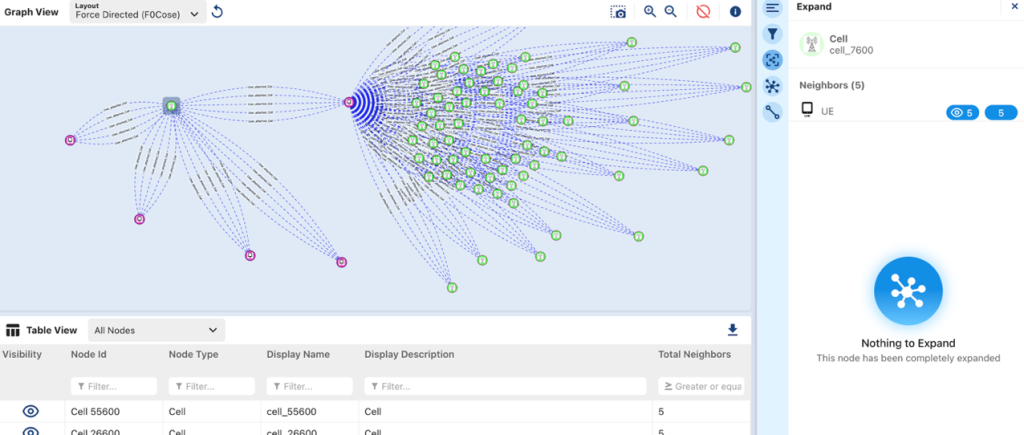Sort by the Display Name column header
The width and height of the screenshot is (1024, 435).
pos(298,355)
